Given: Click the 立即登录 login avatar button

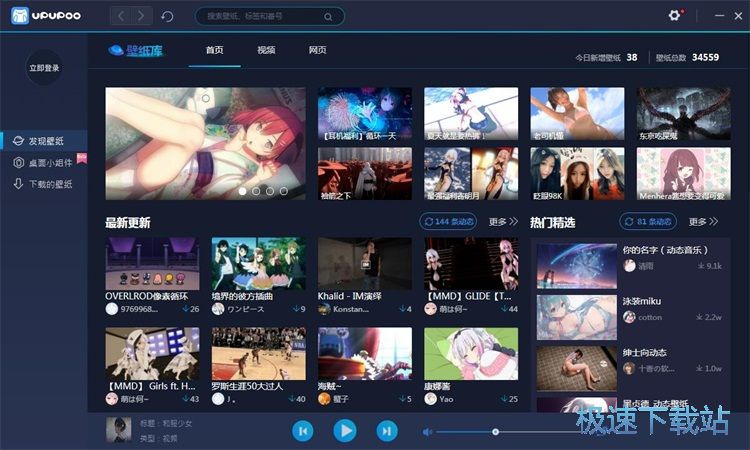Looking at the screenshot, I should coord(44,68).
